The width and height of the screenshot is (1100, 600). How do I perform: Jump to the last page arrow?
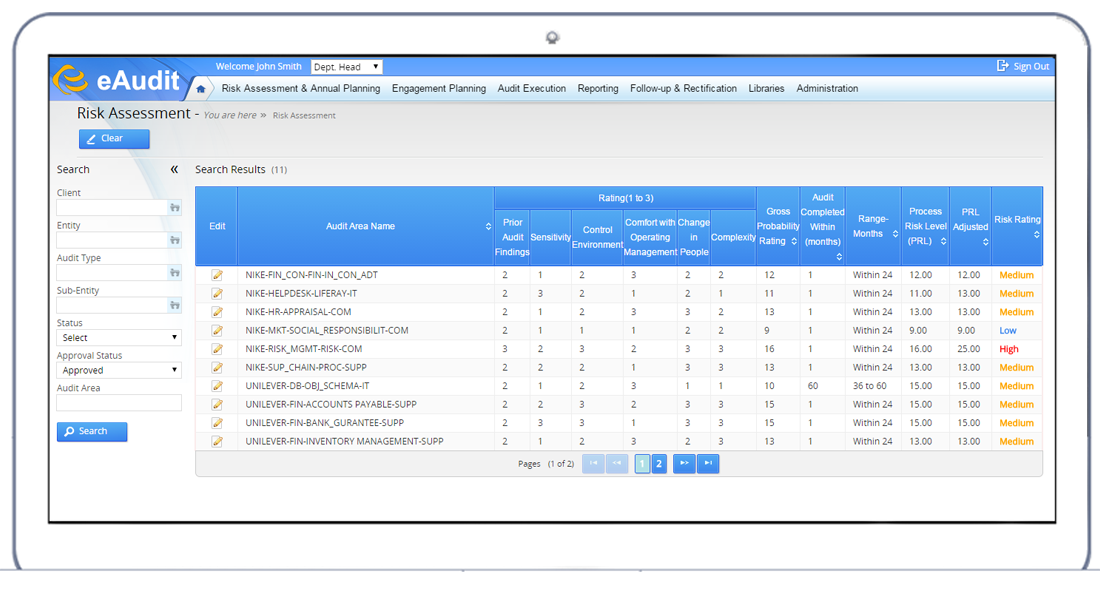point(708,464)
